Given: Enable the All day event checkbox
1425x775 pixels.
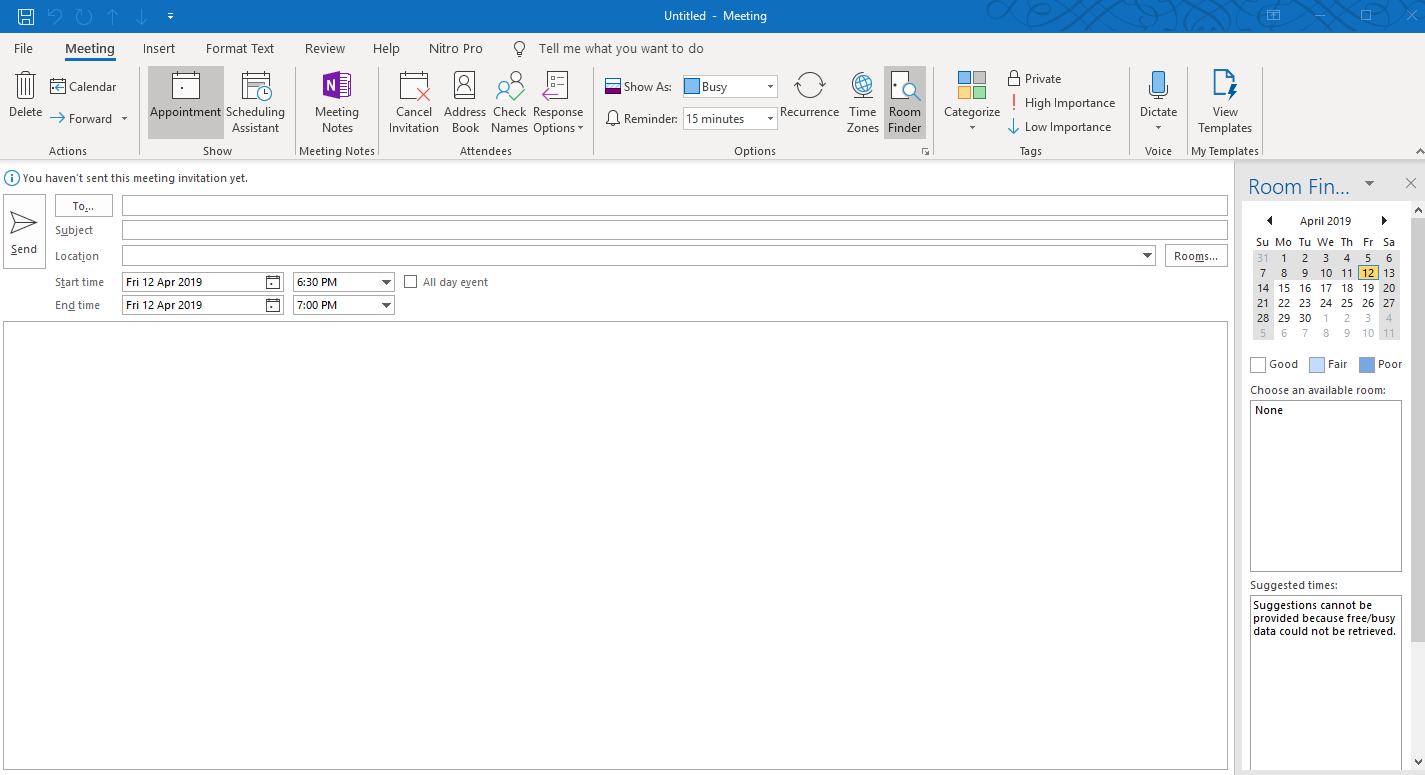Looking at the screenshot, I should 410,282.
